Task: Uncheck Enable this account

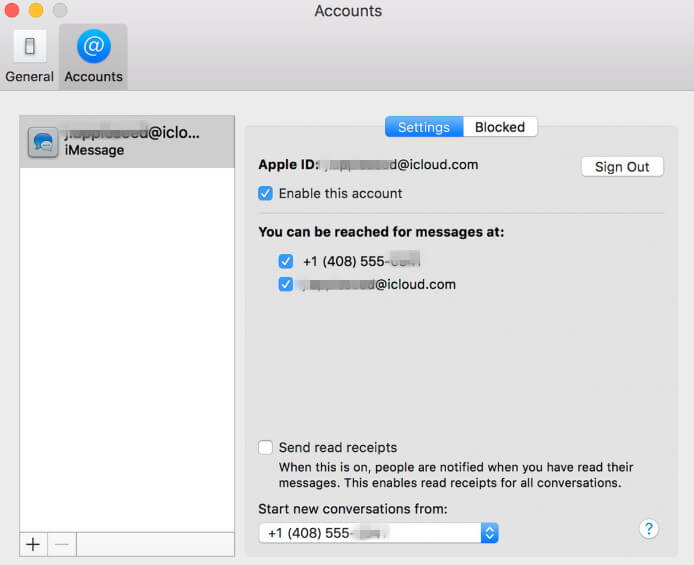Action: pos(265,193)
